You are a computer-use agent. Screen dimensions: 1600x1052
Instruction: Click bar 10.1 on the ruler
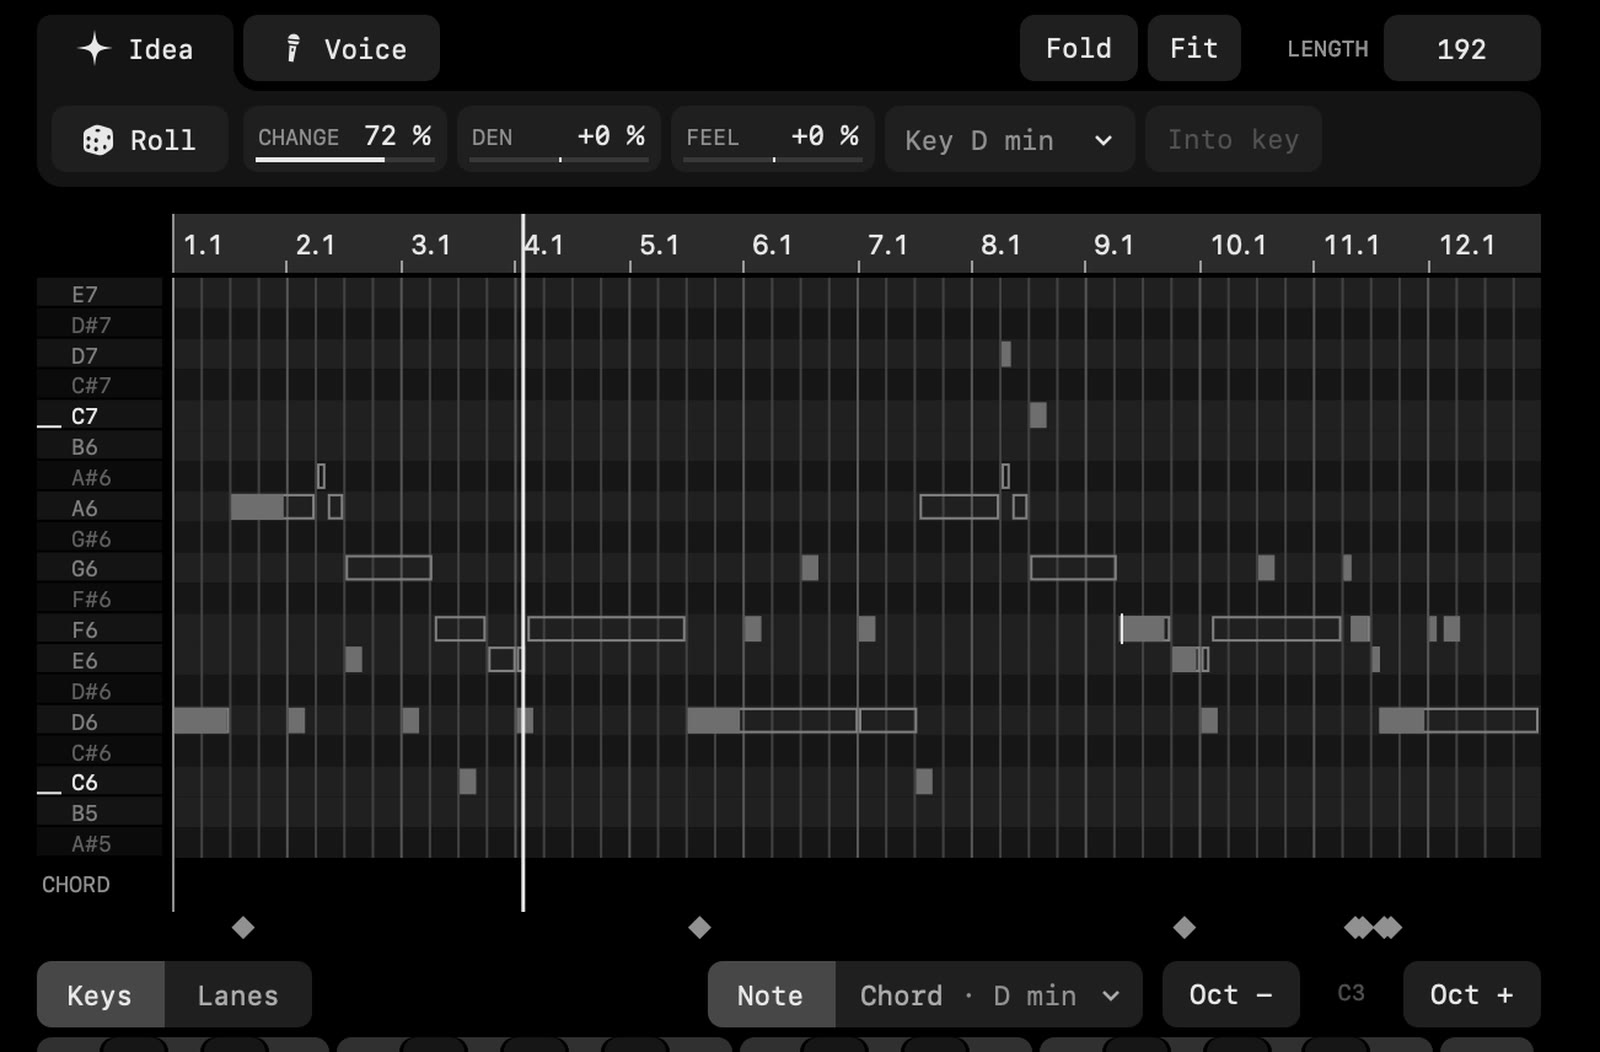(x=1239, y=245)
